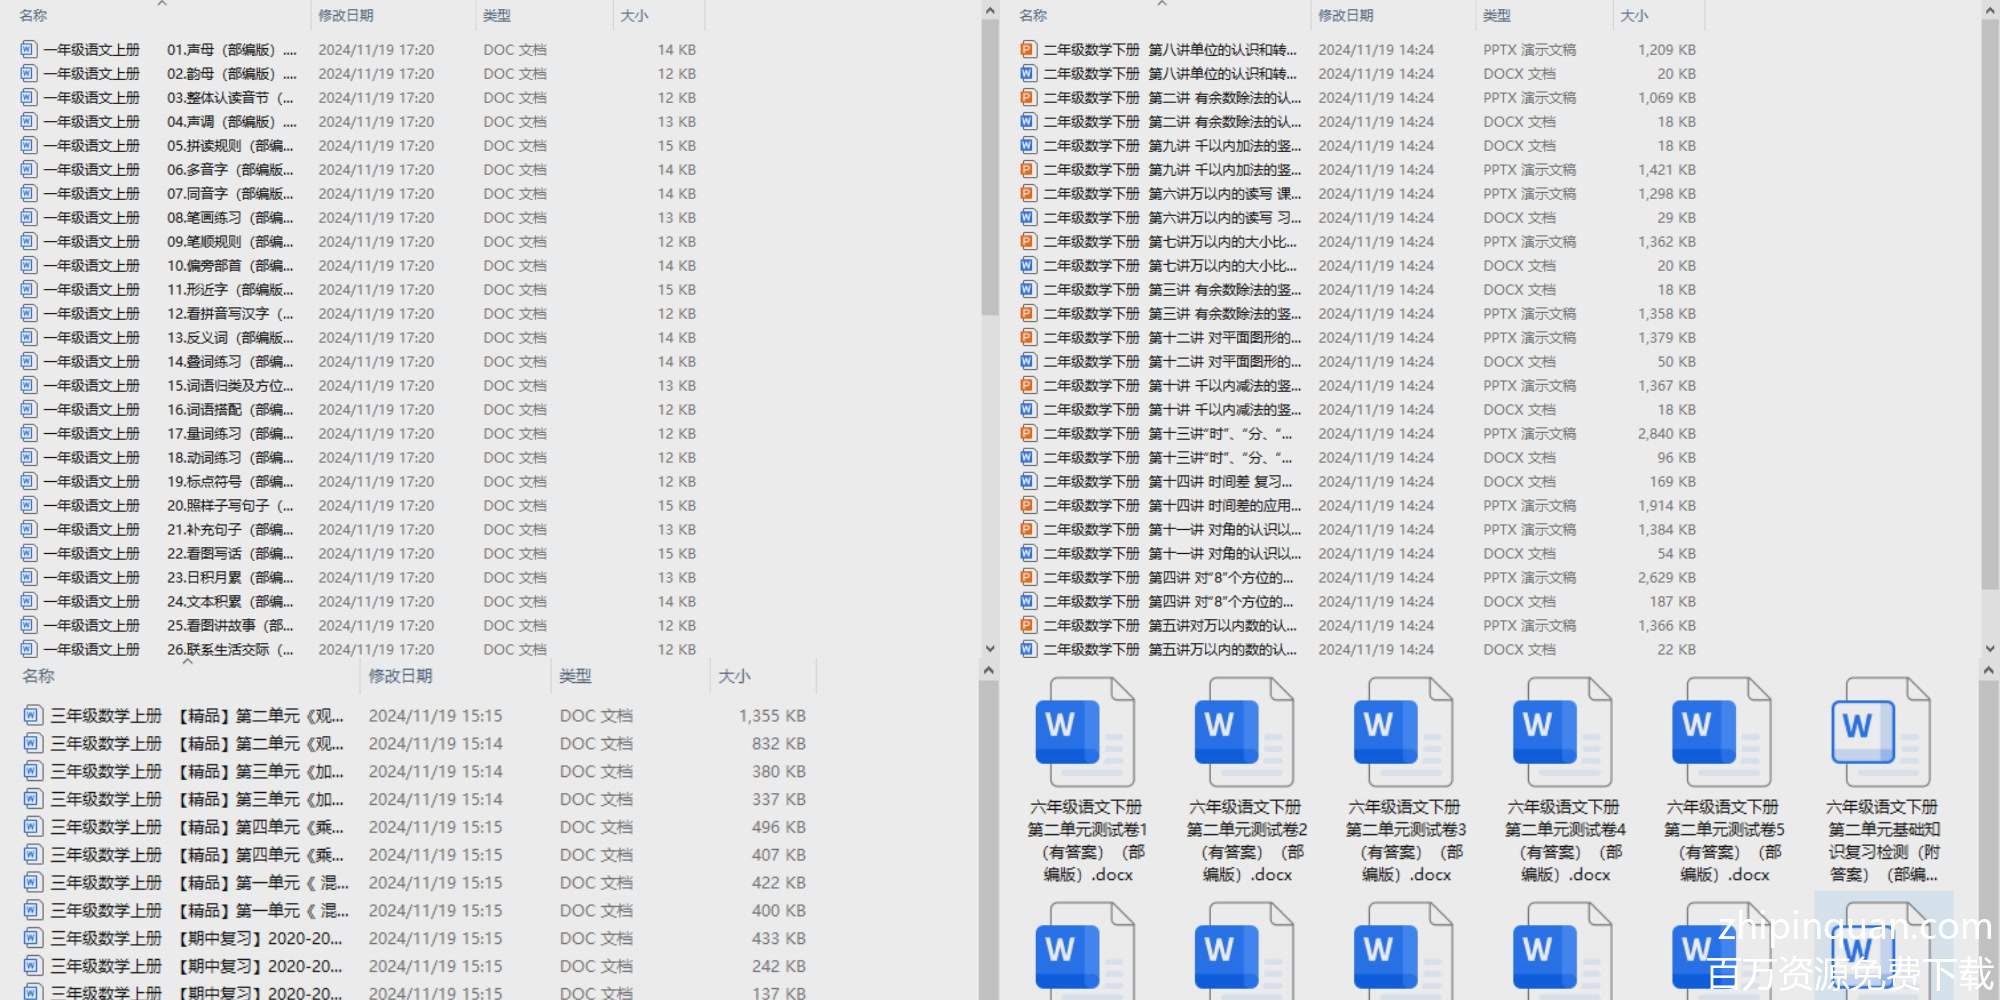Click scroll-down arrow of 二年级数学 list

[x=1989, y=649]
